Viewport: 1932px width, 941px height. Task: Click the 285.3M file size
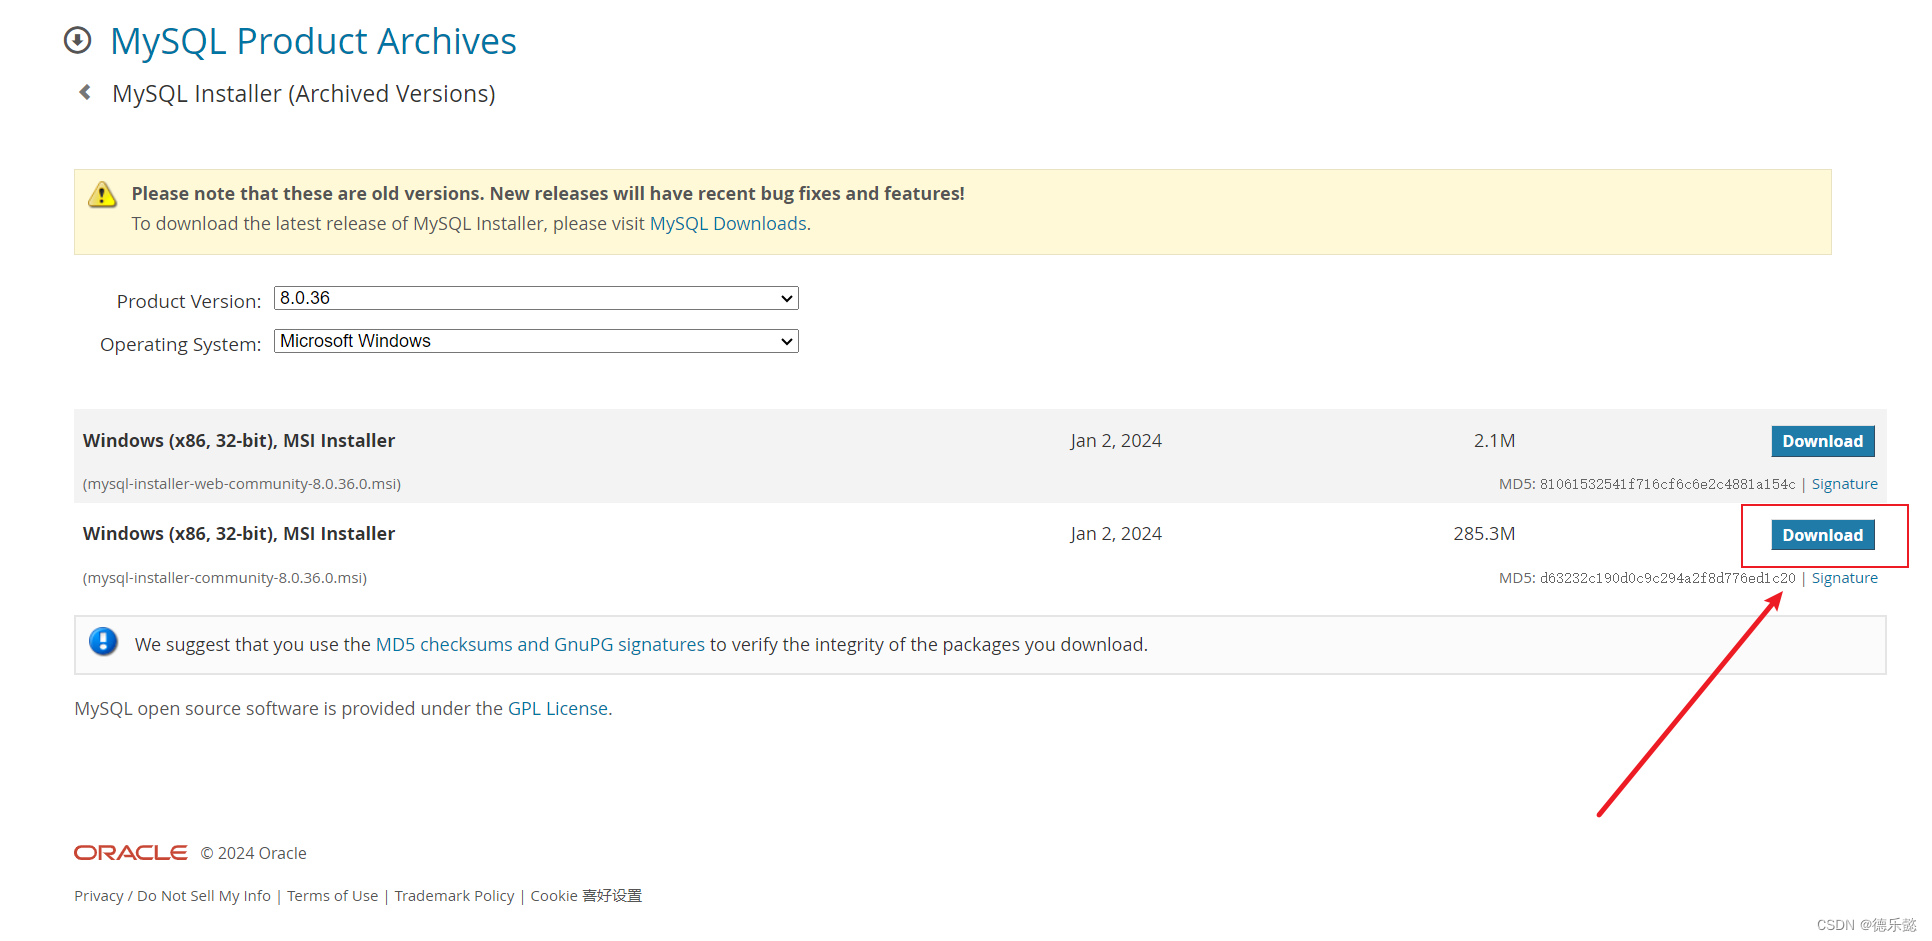[1484, 534]
